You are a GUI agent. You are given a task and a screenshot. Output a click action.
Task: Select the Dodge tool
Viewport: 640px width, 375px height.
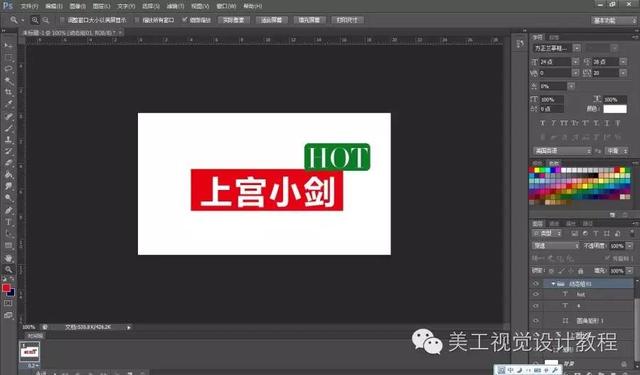(x=8, y=198)
